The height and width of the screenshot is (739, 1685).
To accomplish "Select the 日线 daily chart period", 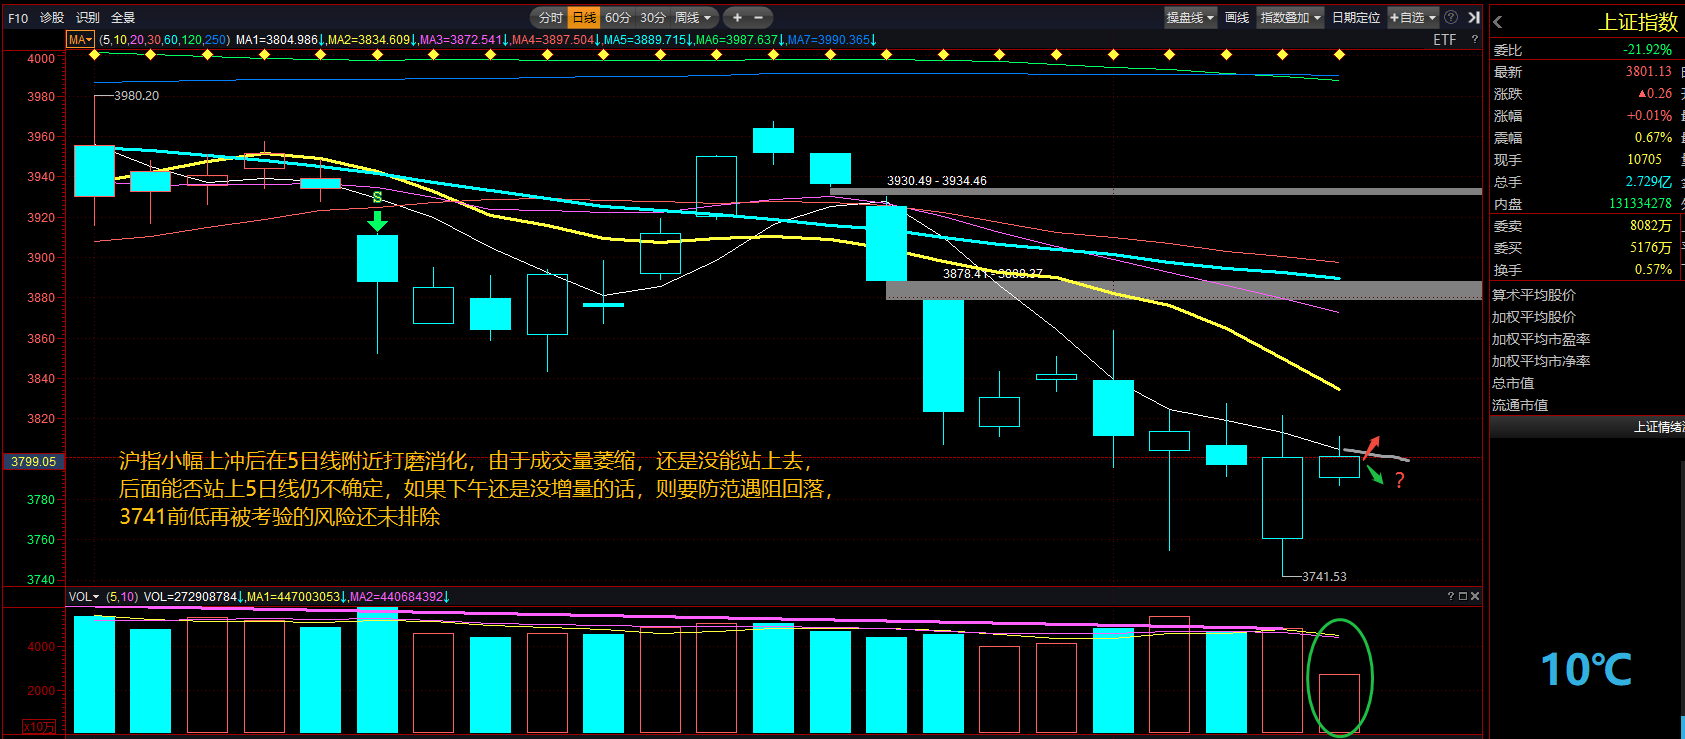I will click(584, 17).
